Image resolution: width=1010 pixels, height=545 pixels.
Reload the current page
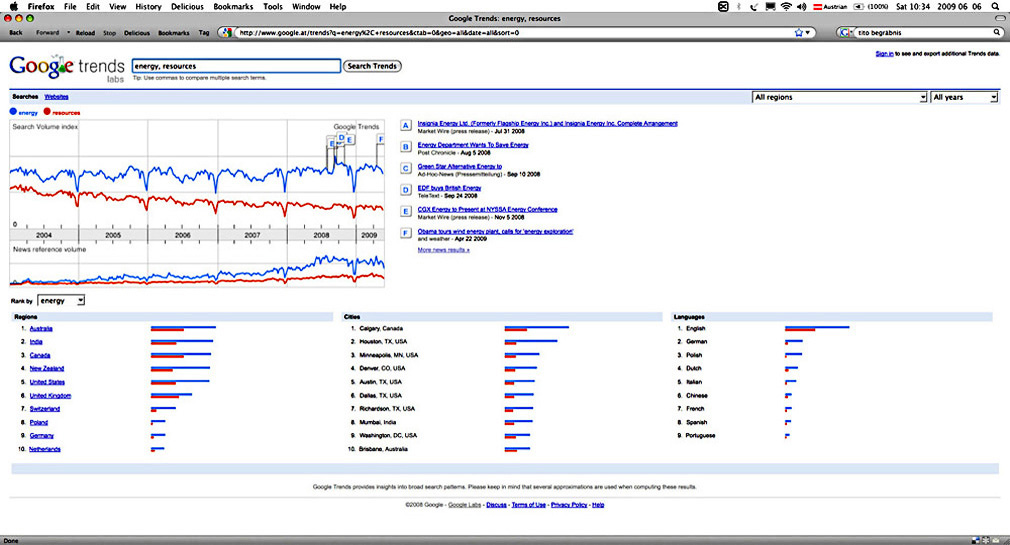click(x=85, y=33)
